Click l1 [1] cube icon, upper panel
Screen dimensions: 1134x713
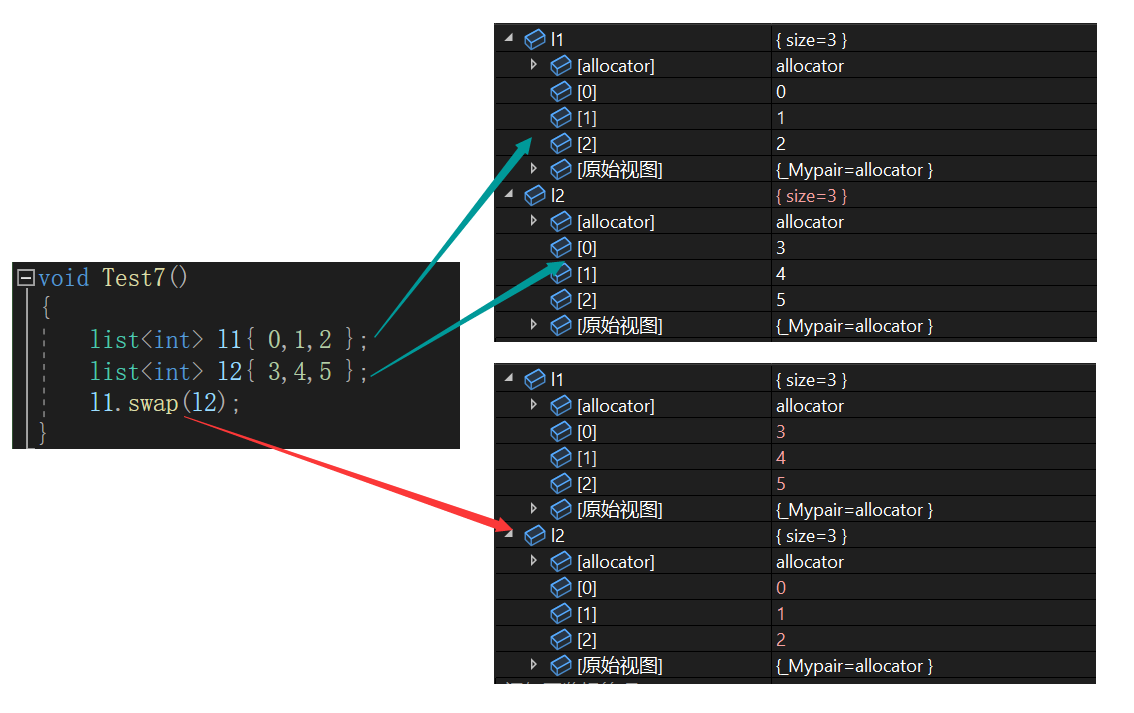[561, 117]
